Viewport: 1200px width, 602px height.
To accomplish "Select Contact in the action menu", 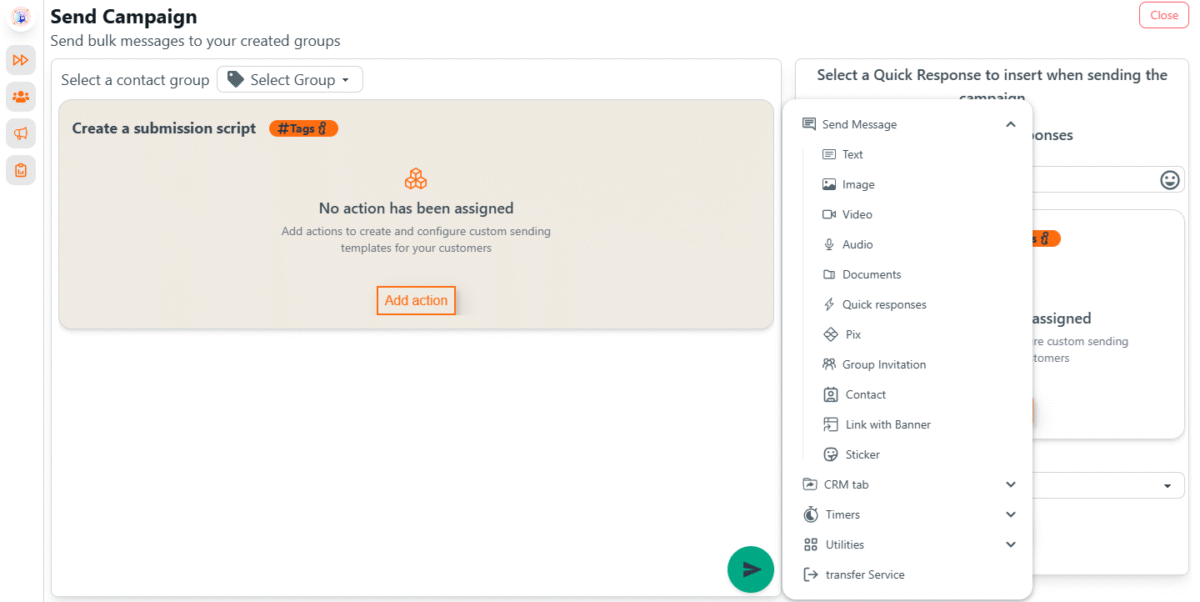I will click(x=865, y=395).
